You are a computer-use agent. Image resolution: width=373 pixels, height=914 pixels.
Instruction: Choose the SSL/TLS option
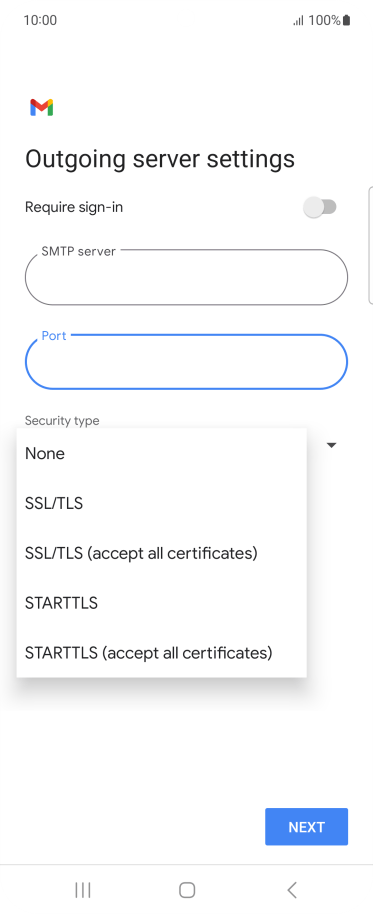click(161, 503)
